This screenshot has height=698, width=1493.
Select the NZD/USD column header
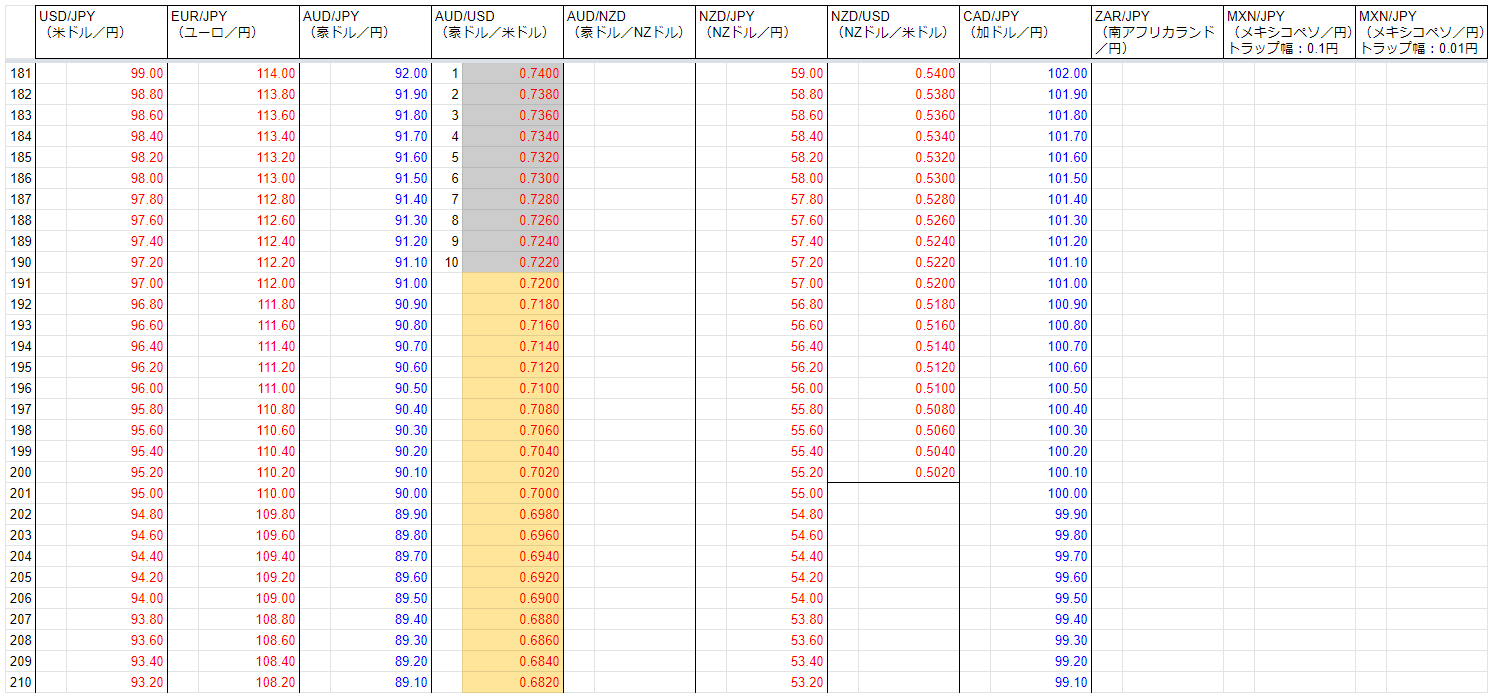click(x=893, y=32)
